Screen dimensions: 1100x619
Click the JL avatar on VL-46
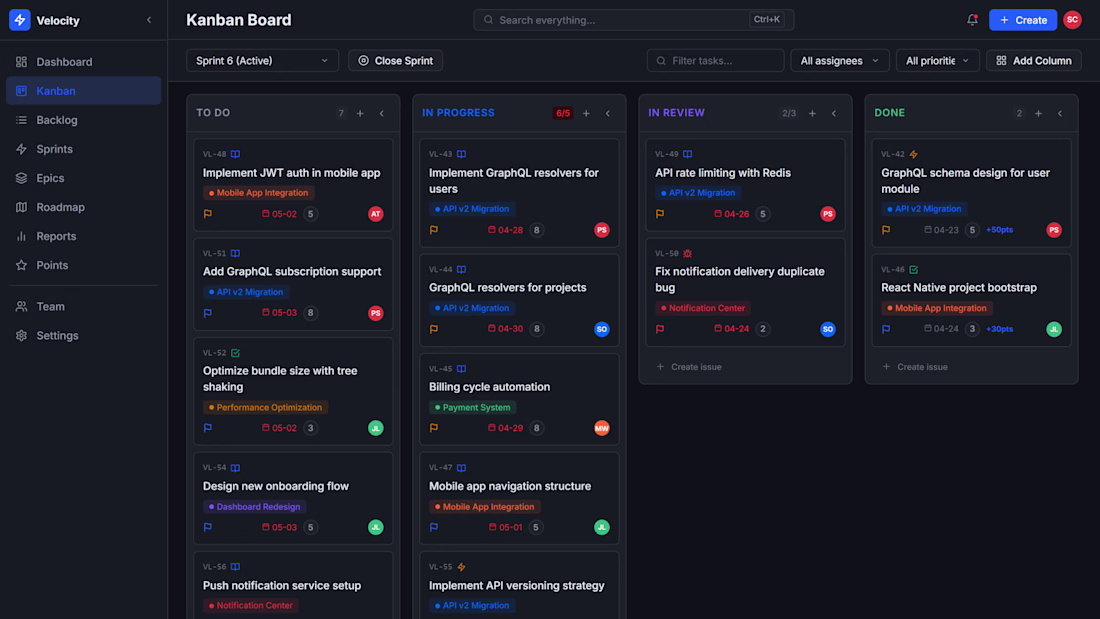click(x=1054, y=329)
